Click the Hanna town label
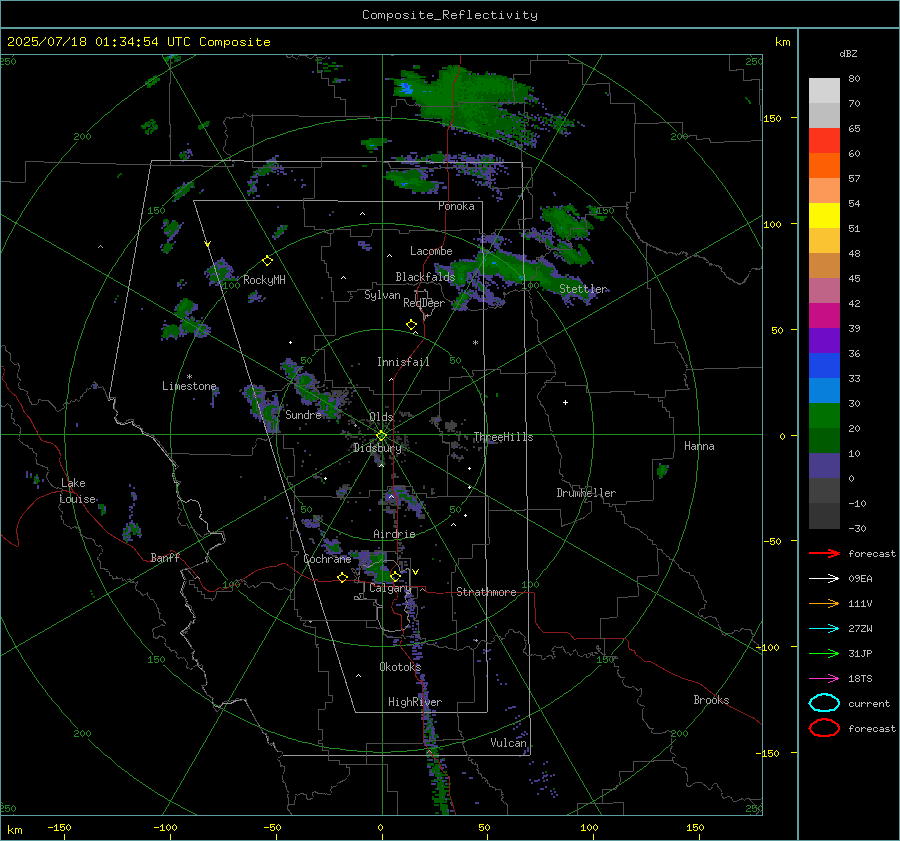Image resolution: width=900 pixels, height=841 pixels. click(x=699, y=446)
